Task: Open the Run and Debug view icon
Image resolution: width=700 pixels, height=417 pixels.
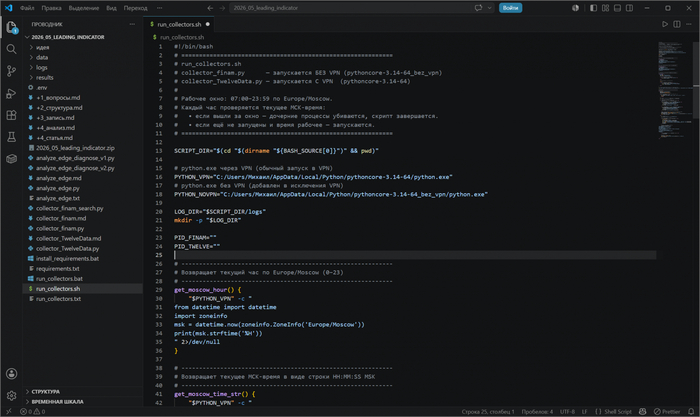Action: pyautogui.click(x=12, y=93)
